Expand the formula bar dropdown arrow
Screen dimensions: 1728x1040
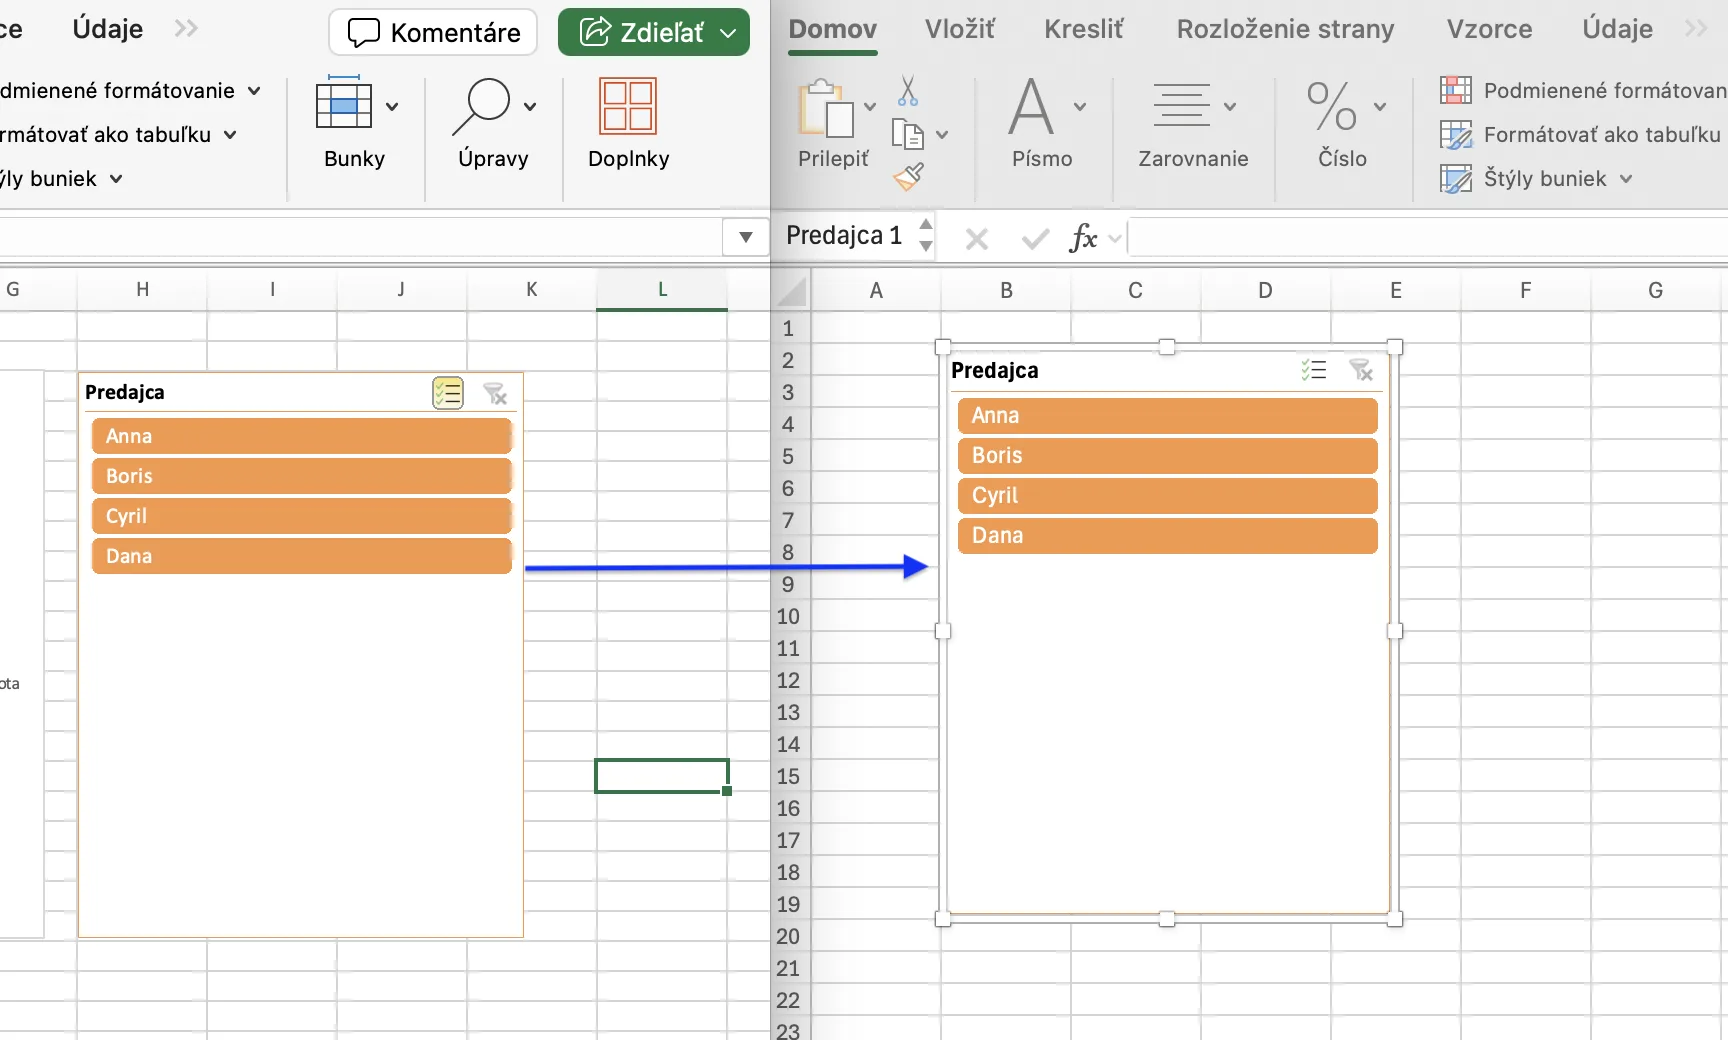745,237
